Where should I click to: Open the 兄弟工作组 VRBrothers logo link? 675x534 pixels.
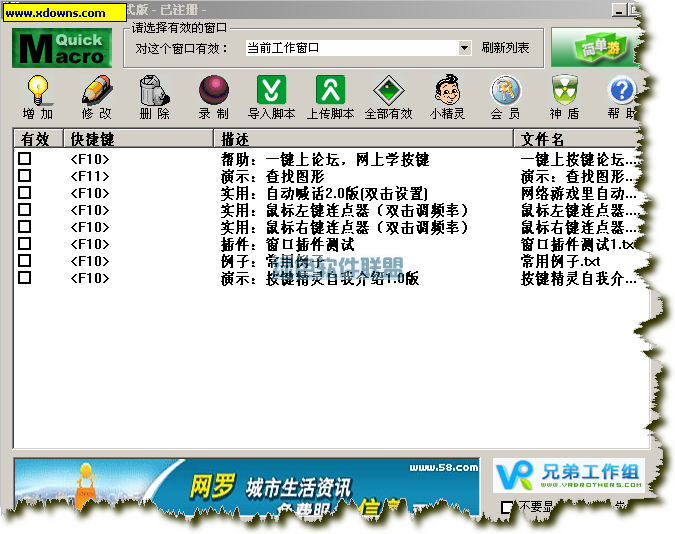[569, 475]
